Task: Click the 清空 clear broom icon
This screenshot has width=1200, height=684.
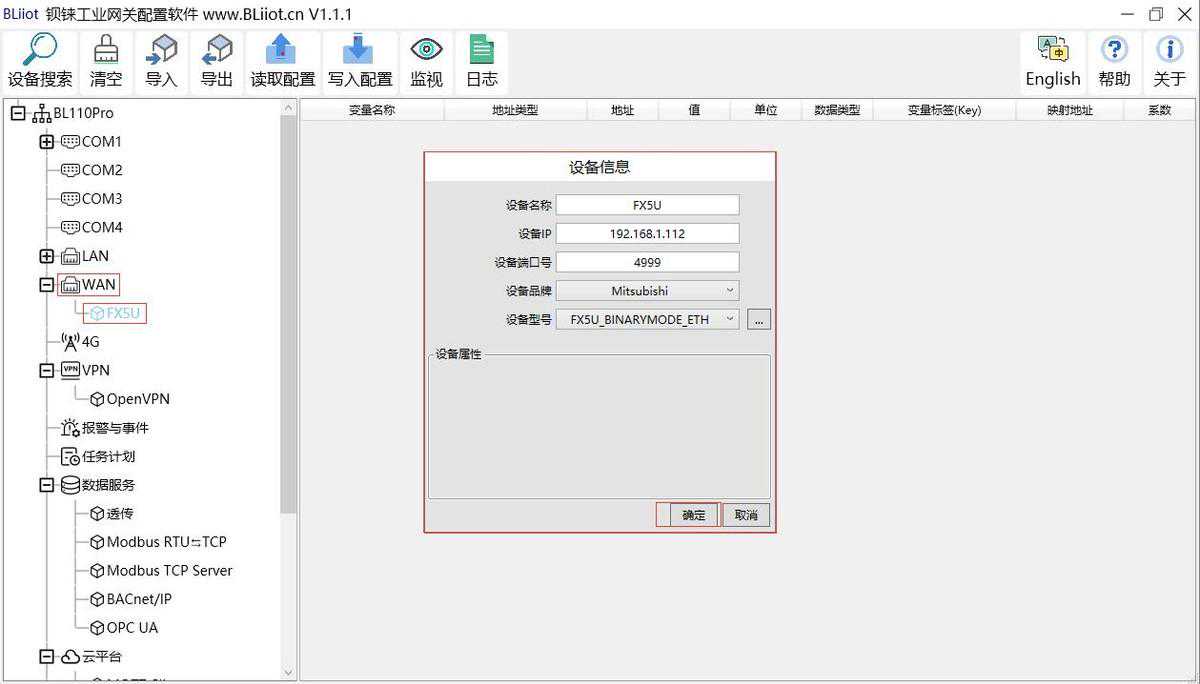Action: [x=106, y=50]
